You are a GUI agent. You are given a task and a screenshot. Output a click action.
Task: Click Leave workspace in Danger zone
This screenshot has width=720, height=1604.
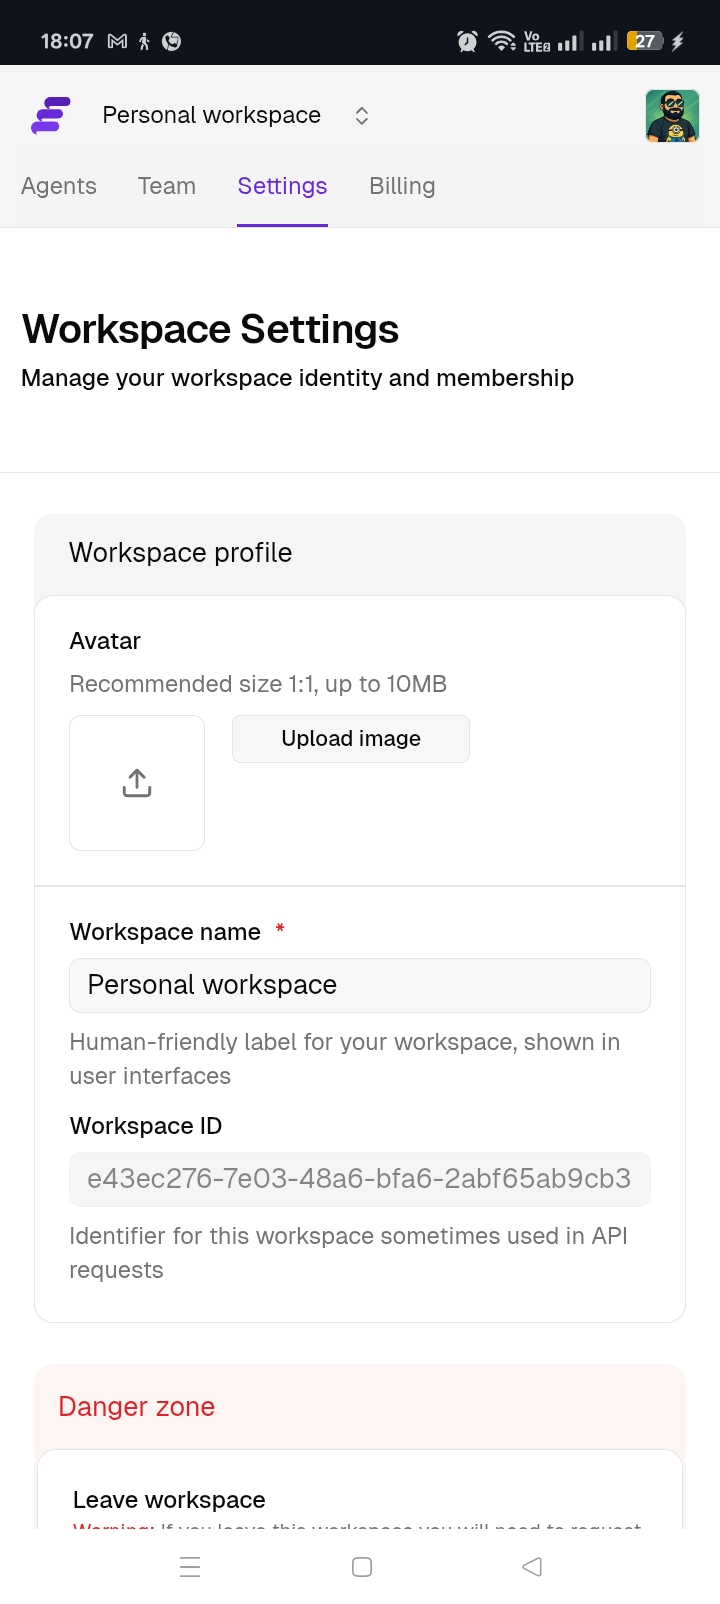click(x=168, y=1499)
